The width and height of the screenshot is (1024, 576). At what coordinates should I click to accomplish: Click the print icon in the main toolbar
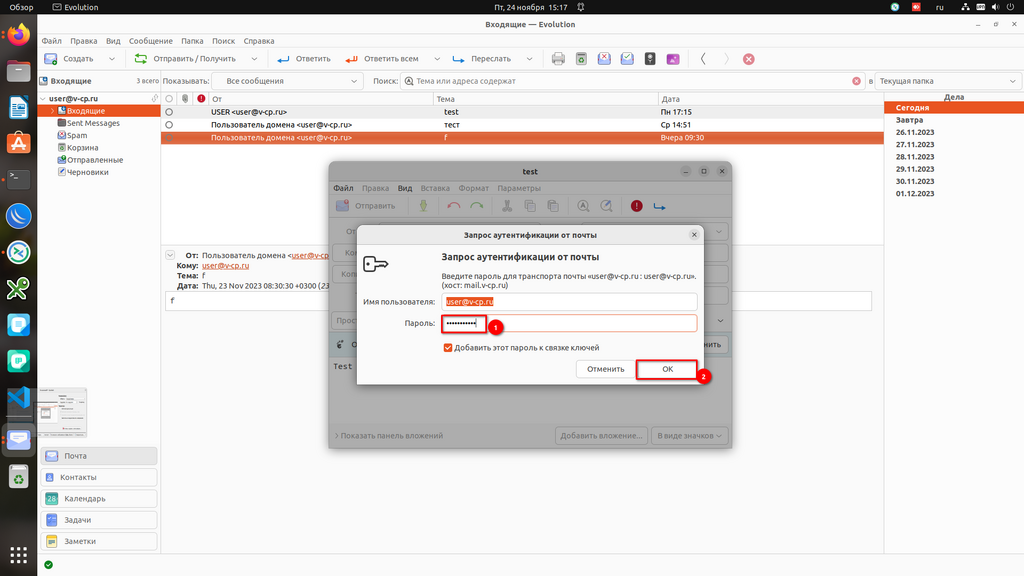(559, 59)
